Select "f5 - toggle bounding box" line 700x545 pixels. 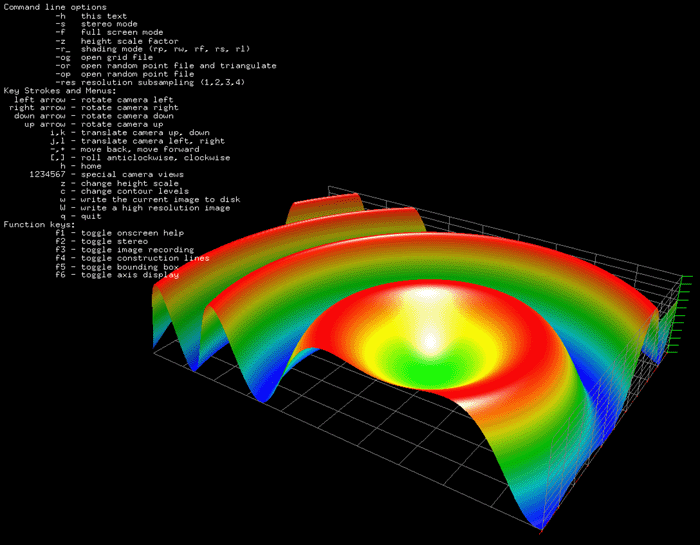[x=117, y=267]
